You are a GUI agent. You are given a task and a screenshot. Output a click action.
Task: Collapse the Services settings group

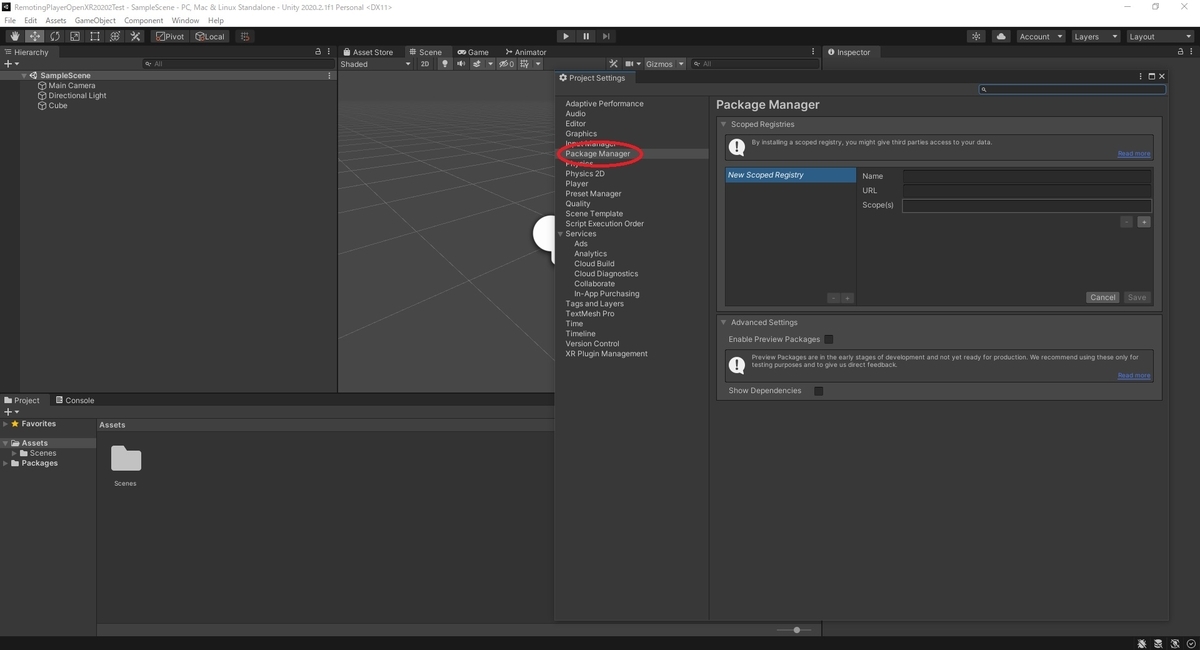tap(560, 234)
